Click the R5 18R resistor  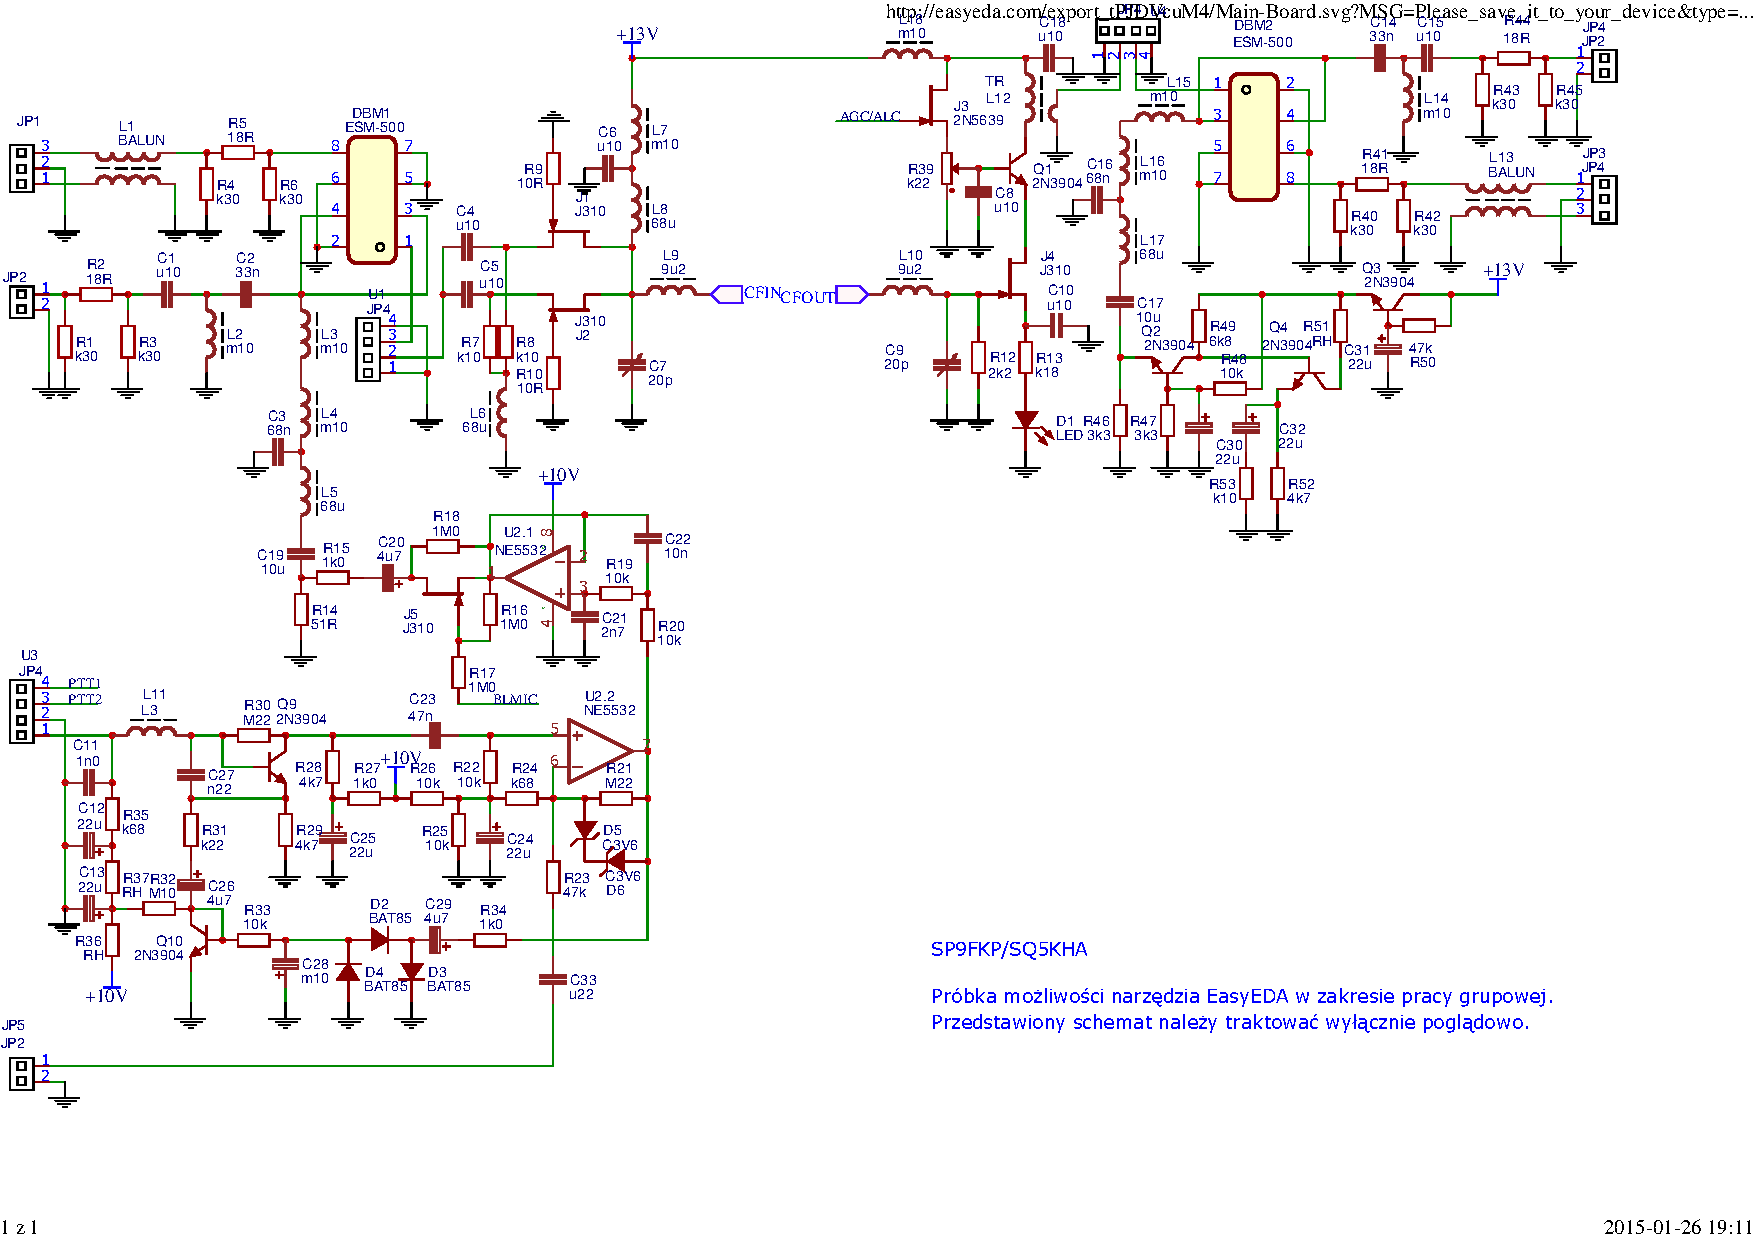pos(238,152)
